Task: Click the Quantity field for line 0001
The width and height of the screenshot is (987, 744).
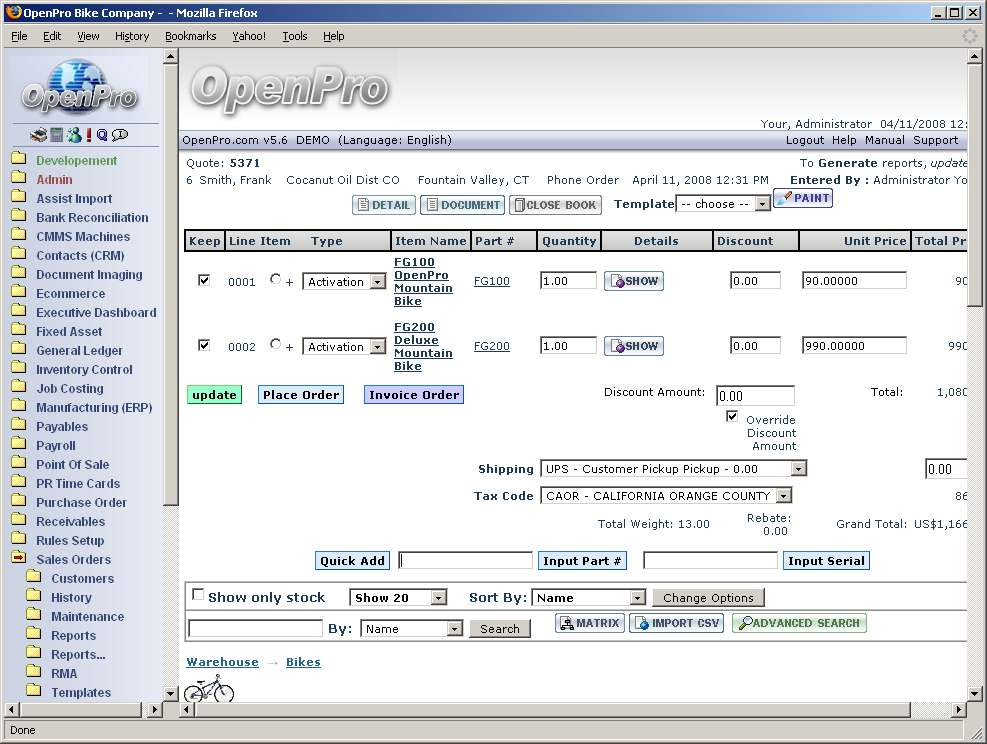Action: pos(567,281)
